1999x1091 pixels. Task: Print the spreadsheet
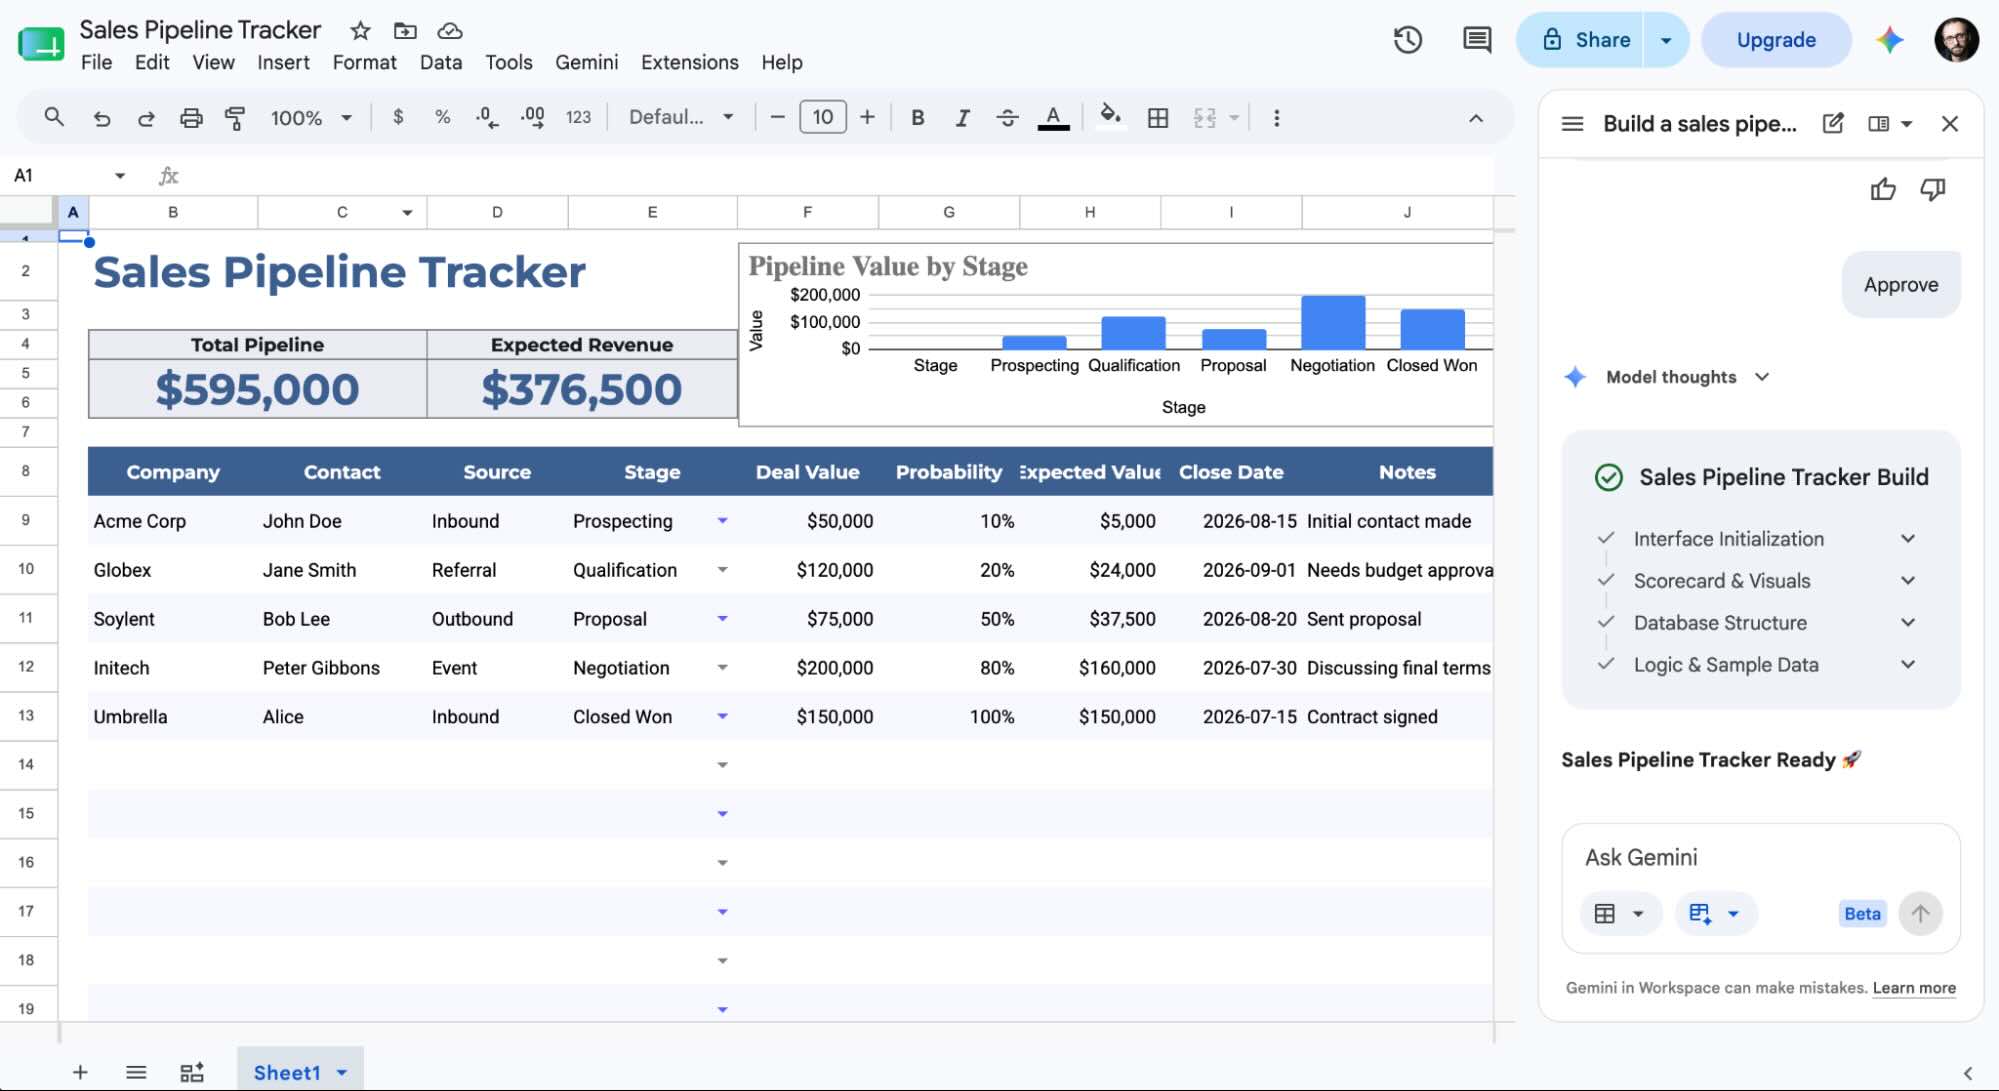click(x=190, y=118)
